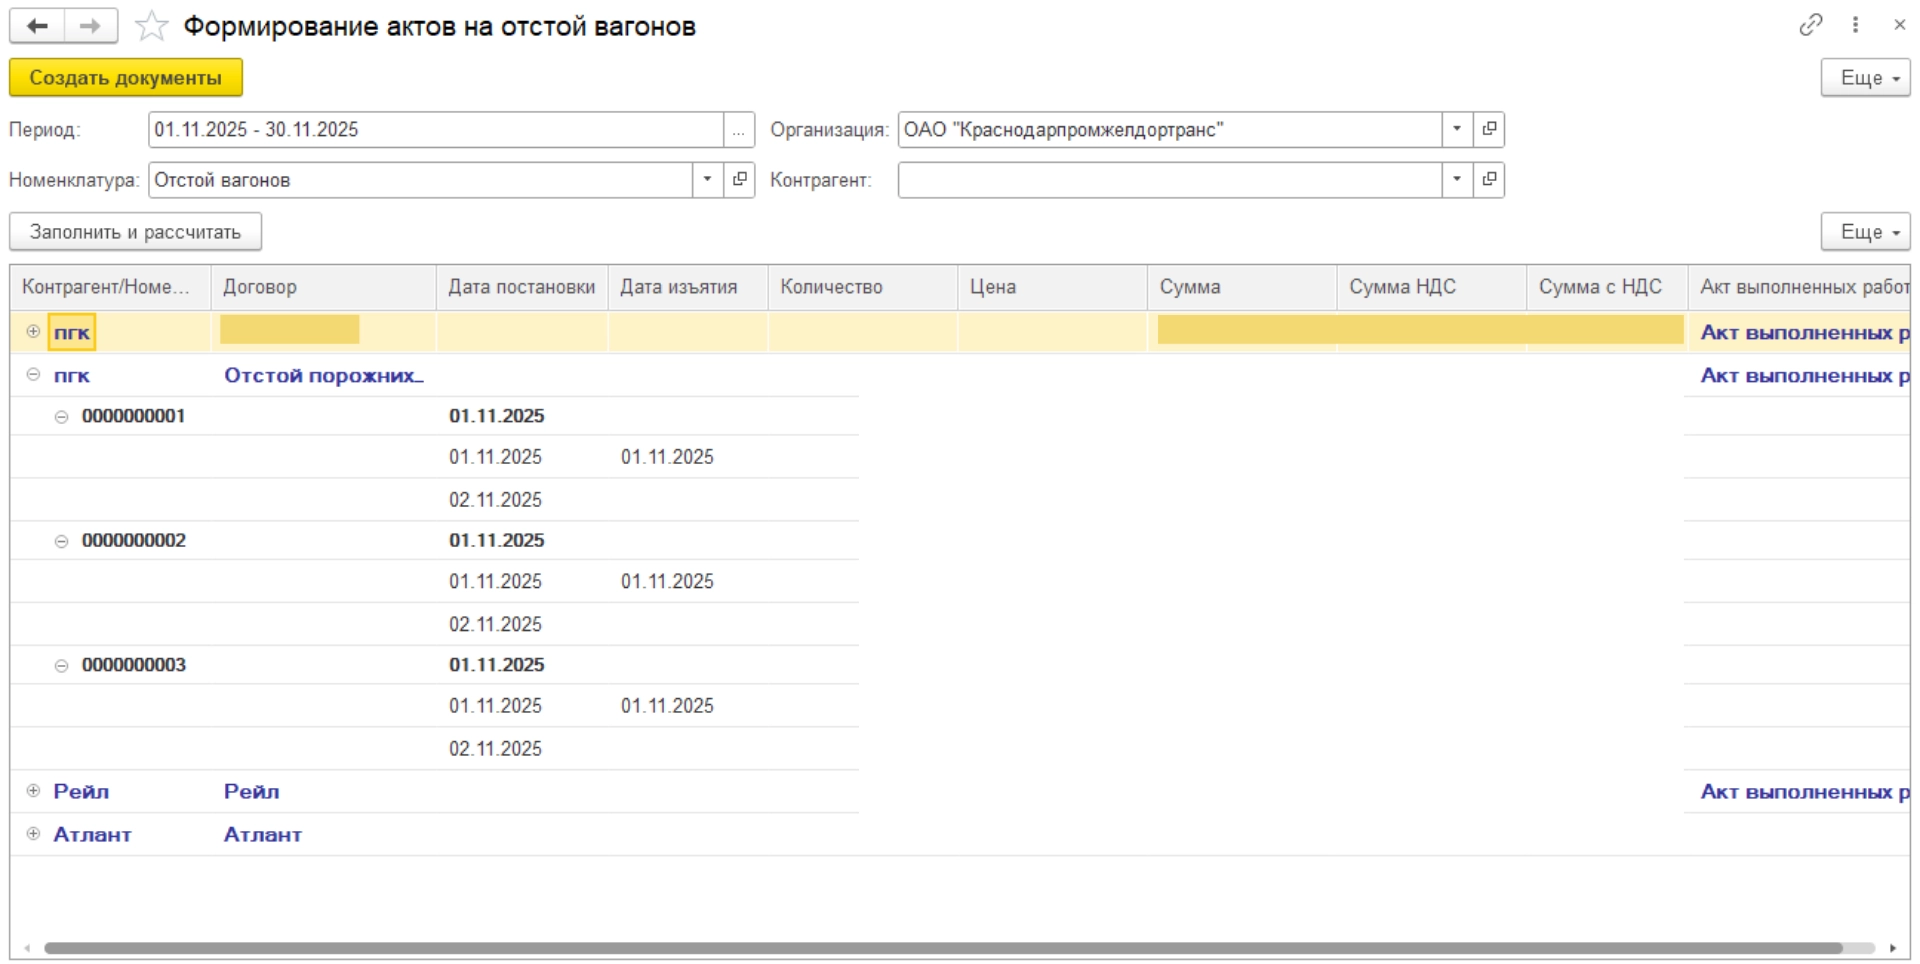This screenshot has height=964, width=1920.
Task: Expand the Контрагент dropdown list
Action: [1457, 180]
